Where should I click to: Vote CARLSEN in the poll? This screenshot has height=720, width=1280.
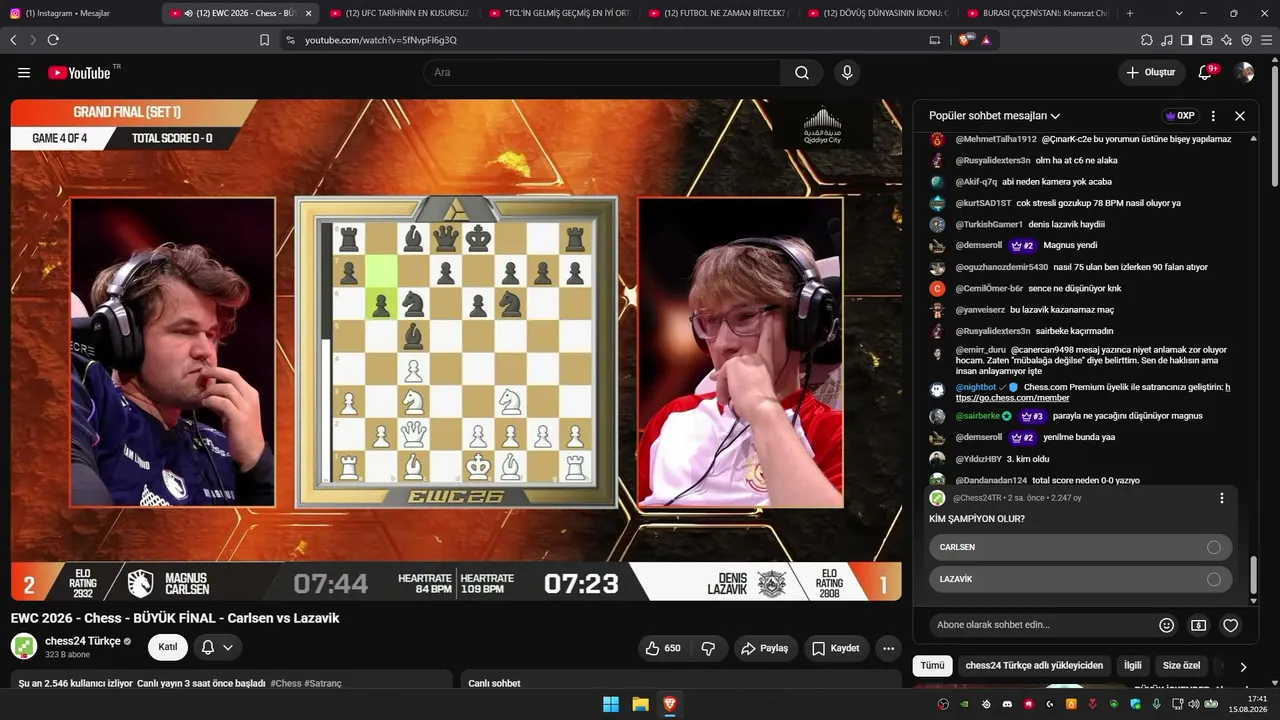(1080, 547)
